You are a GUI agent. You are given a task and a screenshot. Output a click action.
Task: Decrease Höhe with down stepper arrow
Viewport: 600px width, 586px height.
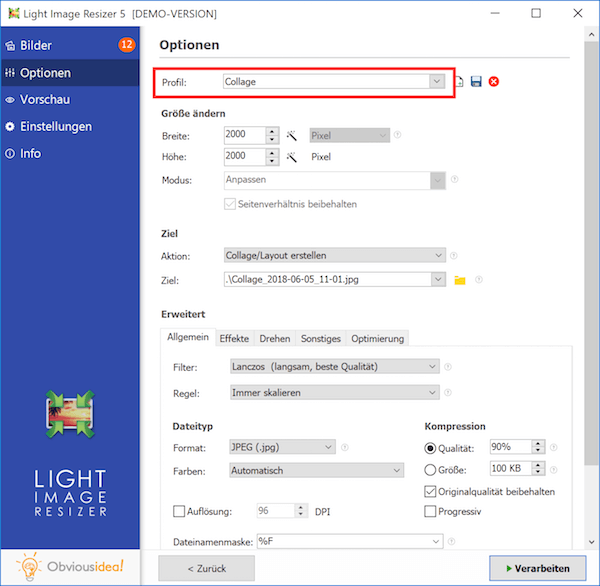tap(272, 161)
